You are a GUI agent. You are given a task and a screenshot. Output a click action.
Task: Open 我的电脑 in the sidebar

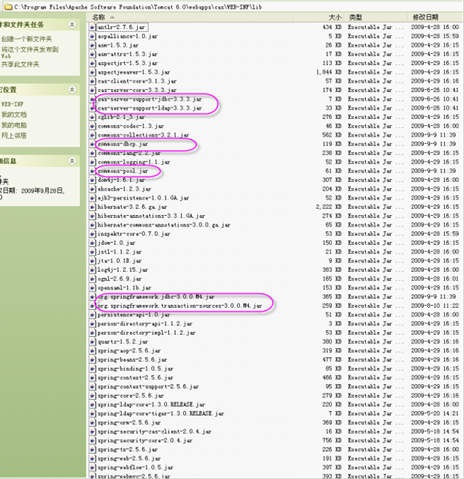tap(14, 125)
